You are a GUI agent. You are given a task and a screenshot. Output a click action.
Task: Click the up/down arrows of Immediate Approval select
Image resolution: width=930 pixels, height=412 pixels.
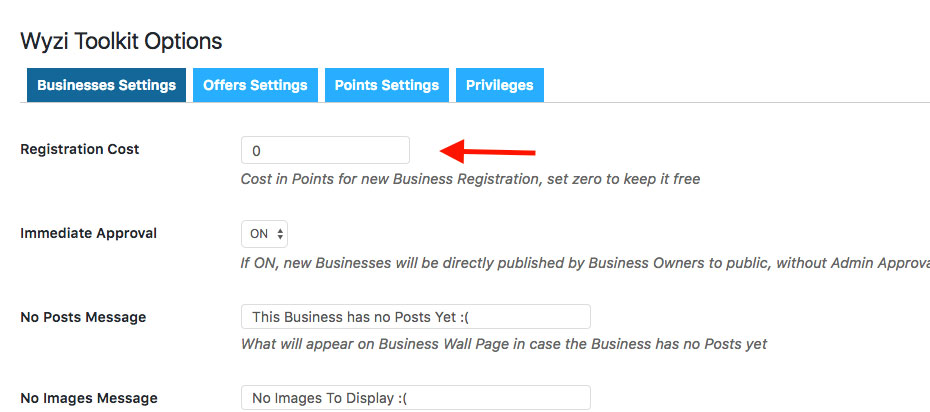[x=280, y=234]
